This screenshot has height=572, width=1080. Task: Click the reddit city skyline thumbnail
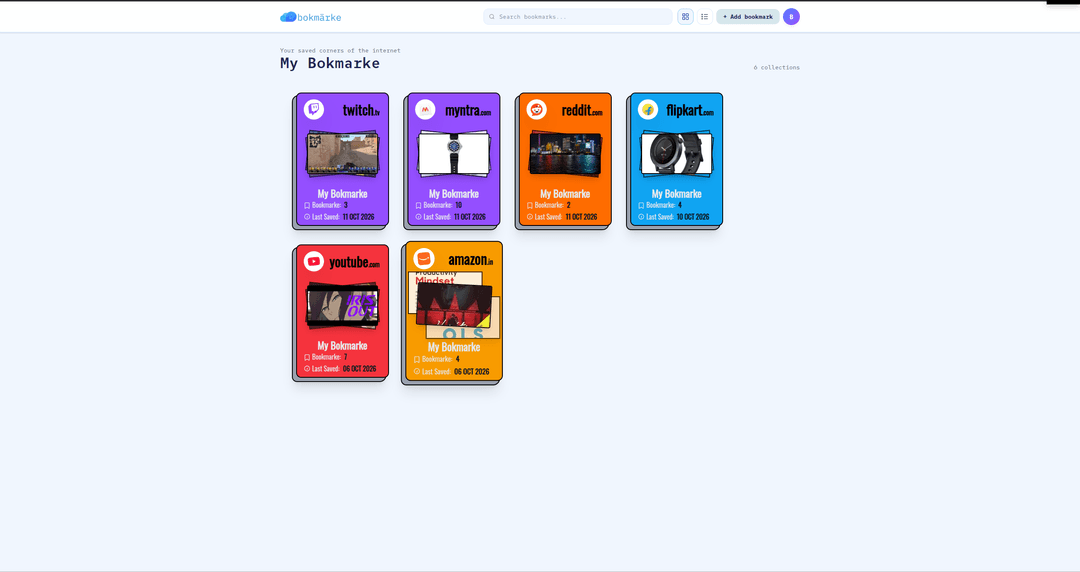click(565, 154)
